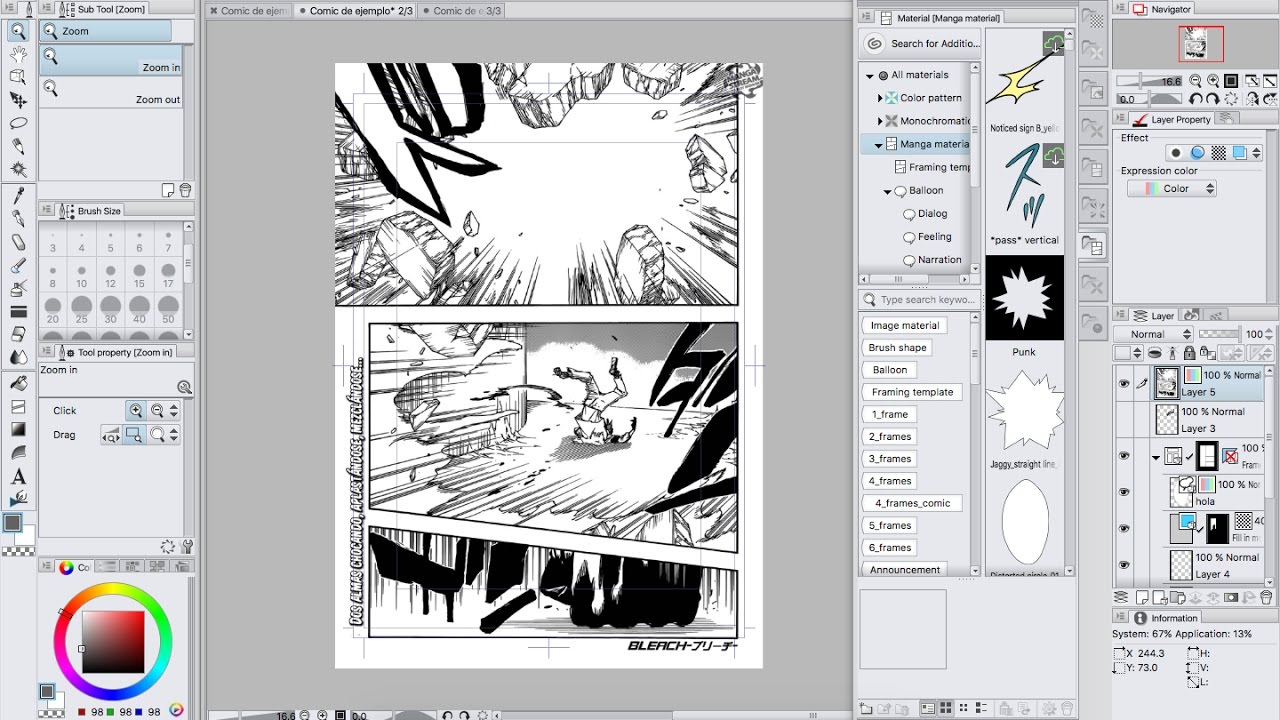1280x720 pixels.
Task: Pick brush size 30
Action: click(x=111, y=310)
